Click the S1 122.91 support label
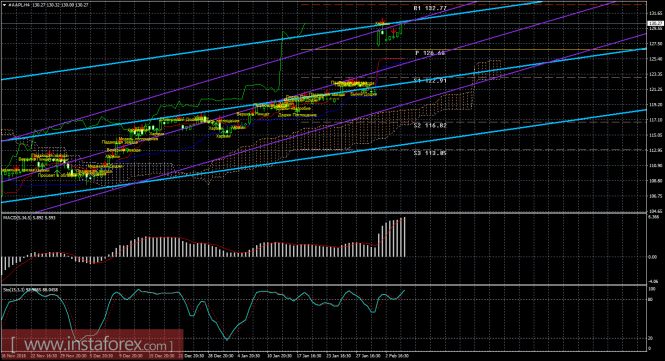This screenshot has height=361, width=665. 430,80
